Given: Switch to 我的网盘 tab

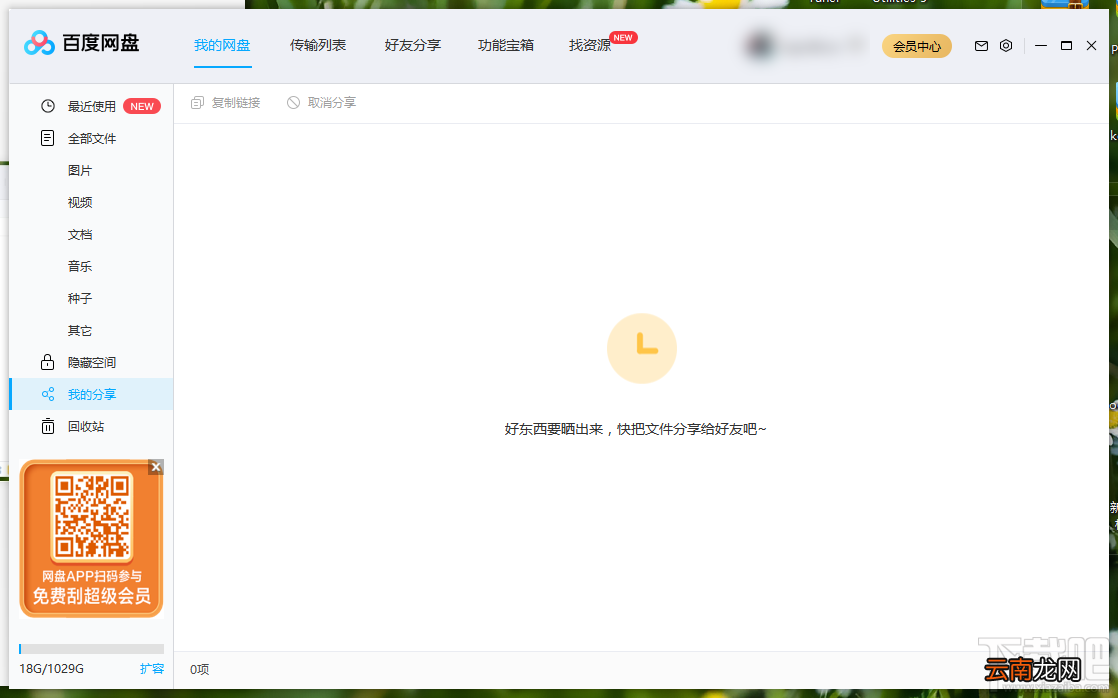Looking at the screenshot, I should point(222,46).
